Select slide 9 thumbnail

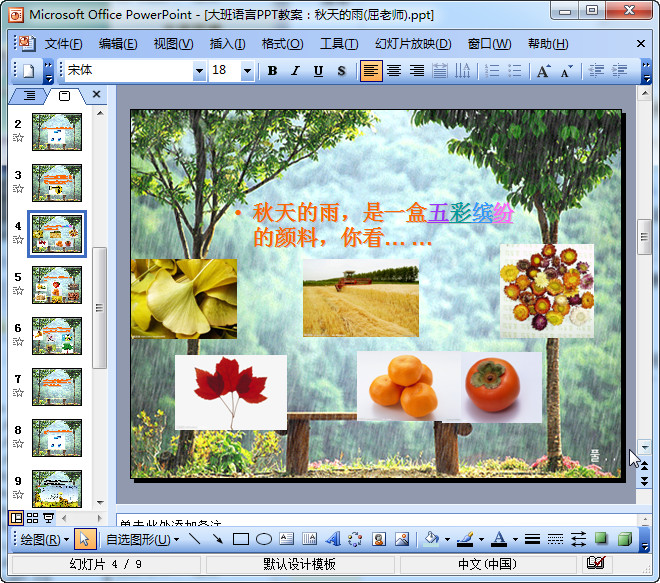pyautogui.click(x=57, y=489)
